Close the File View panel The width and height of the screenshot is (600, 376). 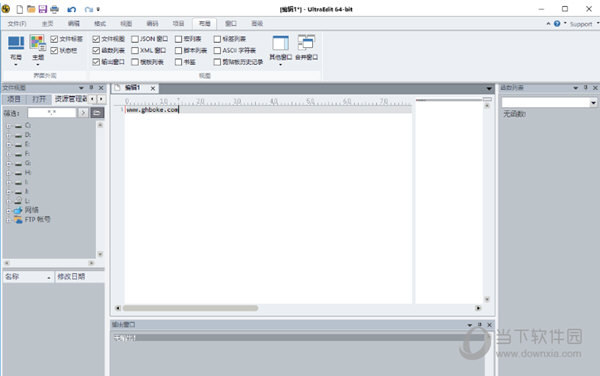[x=101, y=88]
